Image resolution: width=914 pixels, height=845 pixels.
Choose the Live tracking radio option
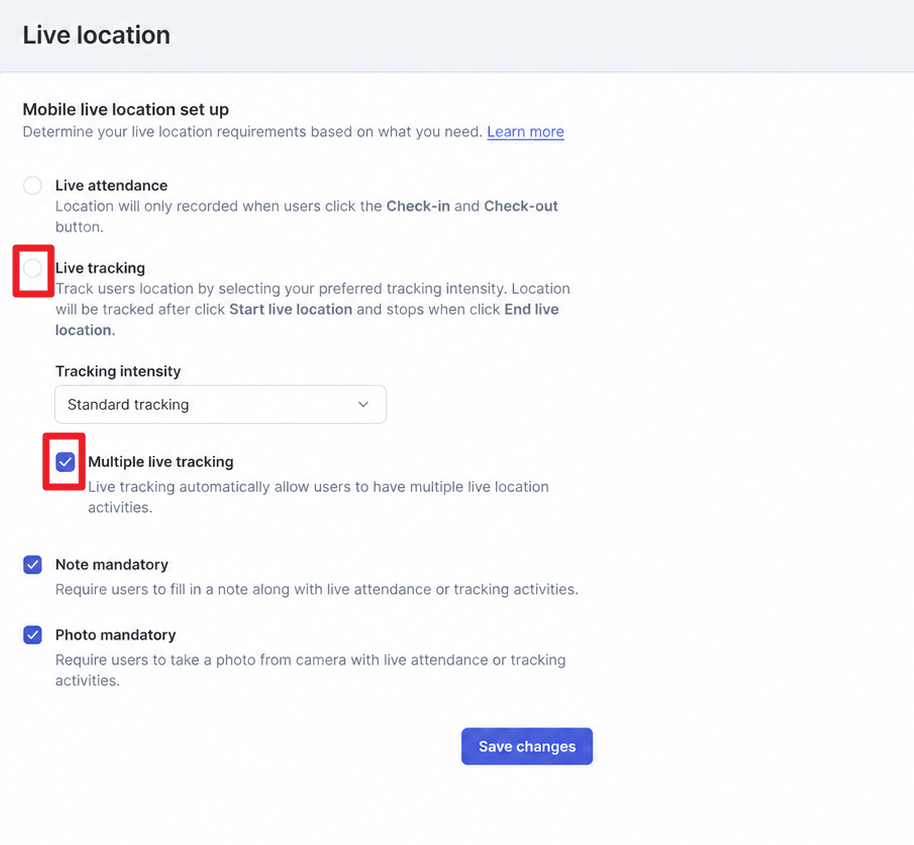click(x=32, y=268)
